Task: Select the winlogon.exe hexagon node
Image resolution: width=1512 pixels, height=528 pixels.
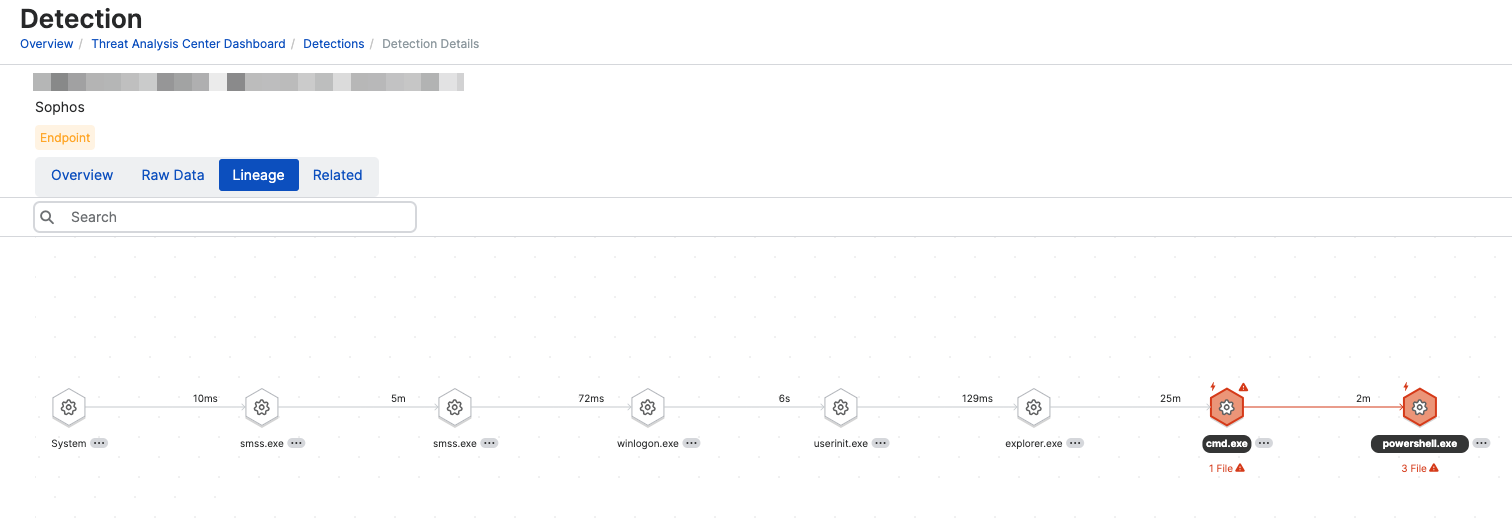Action: tap(648, 407)
